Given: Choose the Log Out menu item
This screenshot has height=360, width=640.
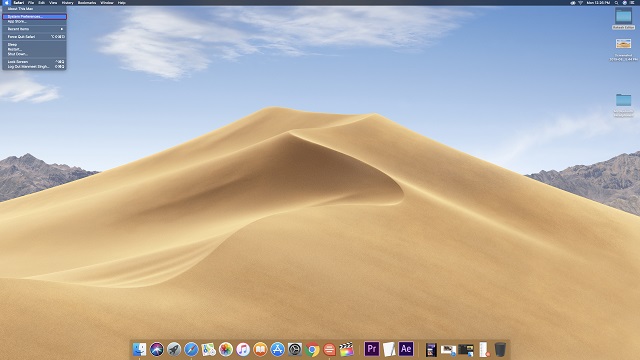Looking at the screenshot, I should (34, 67).
